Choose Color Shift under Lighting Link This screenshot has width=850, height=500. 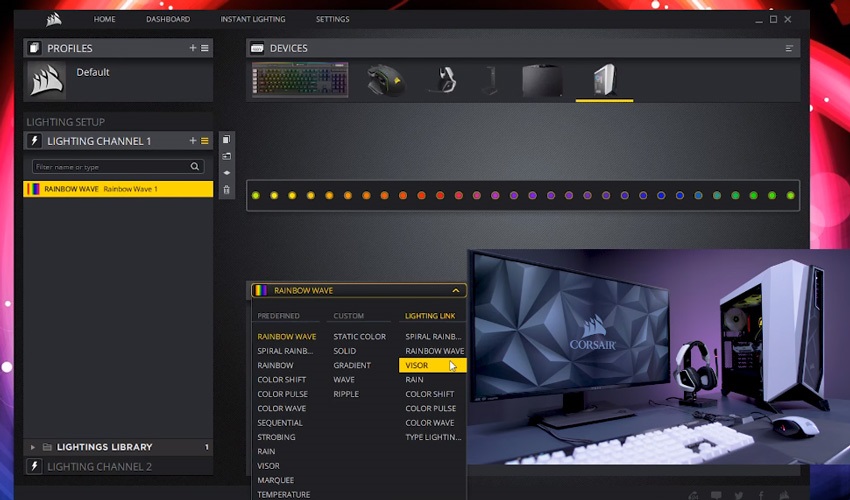430,394
